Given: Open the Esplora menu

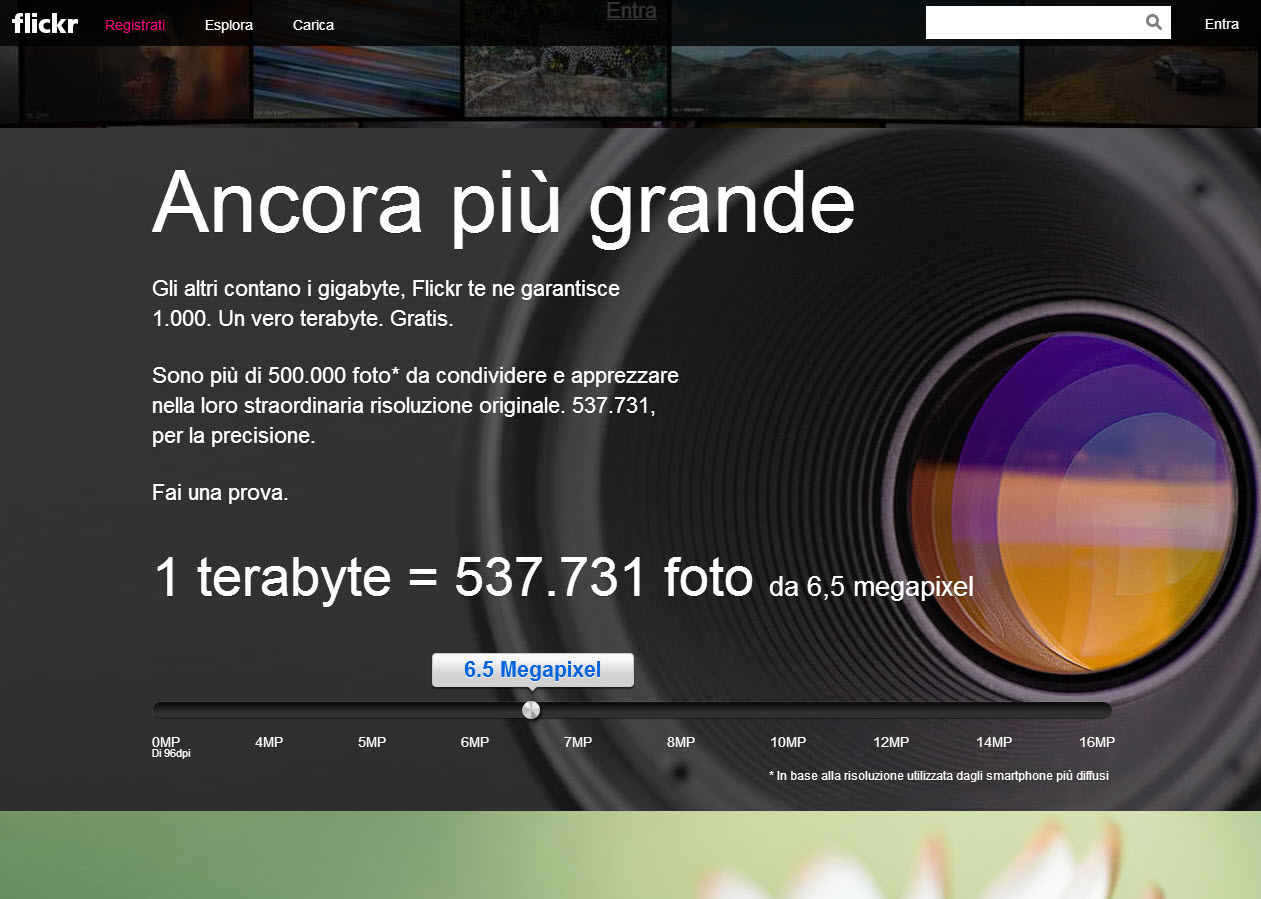Looking at the screenshot, I should coord(228,24).
